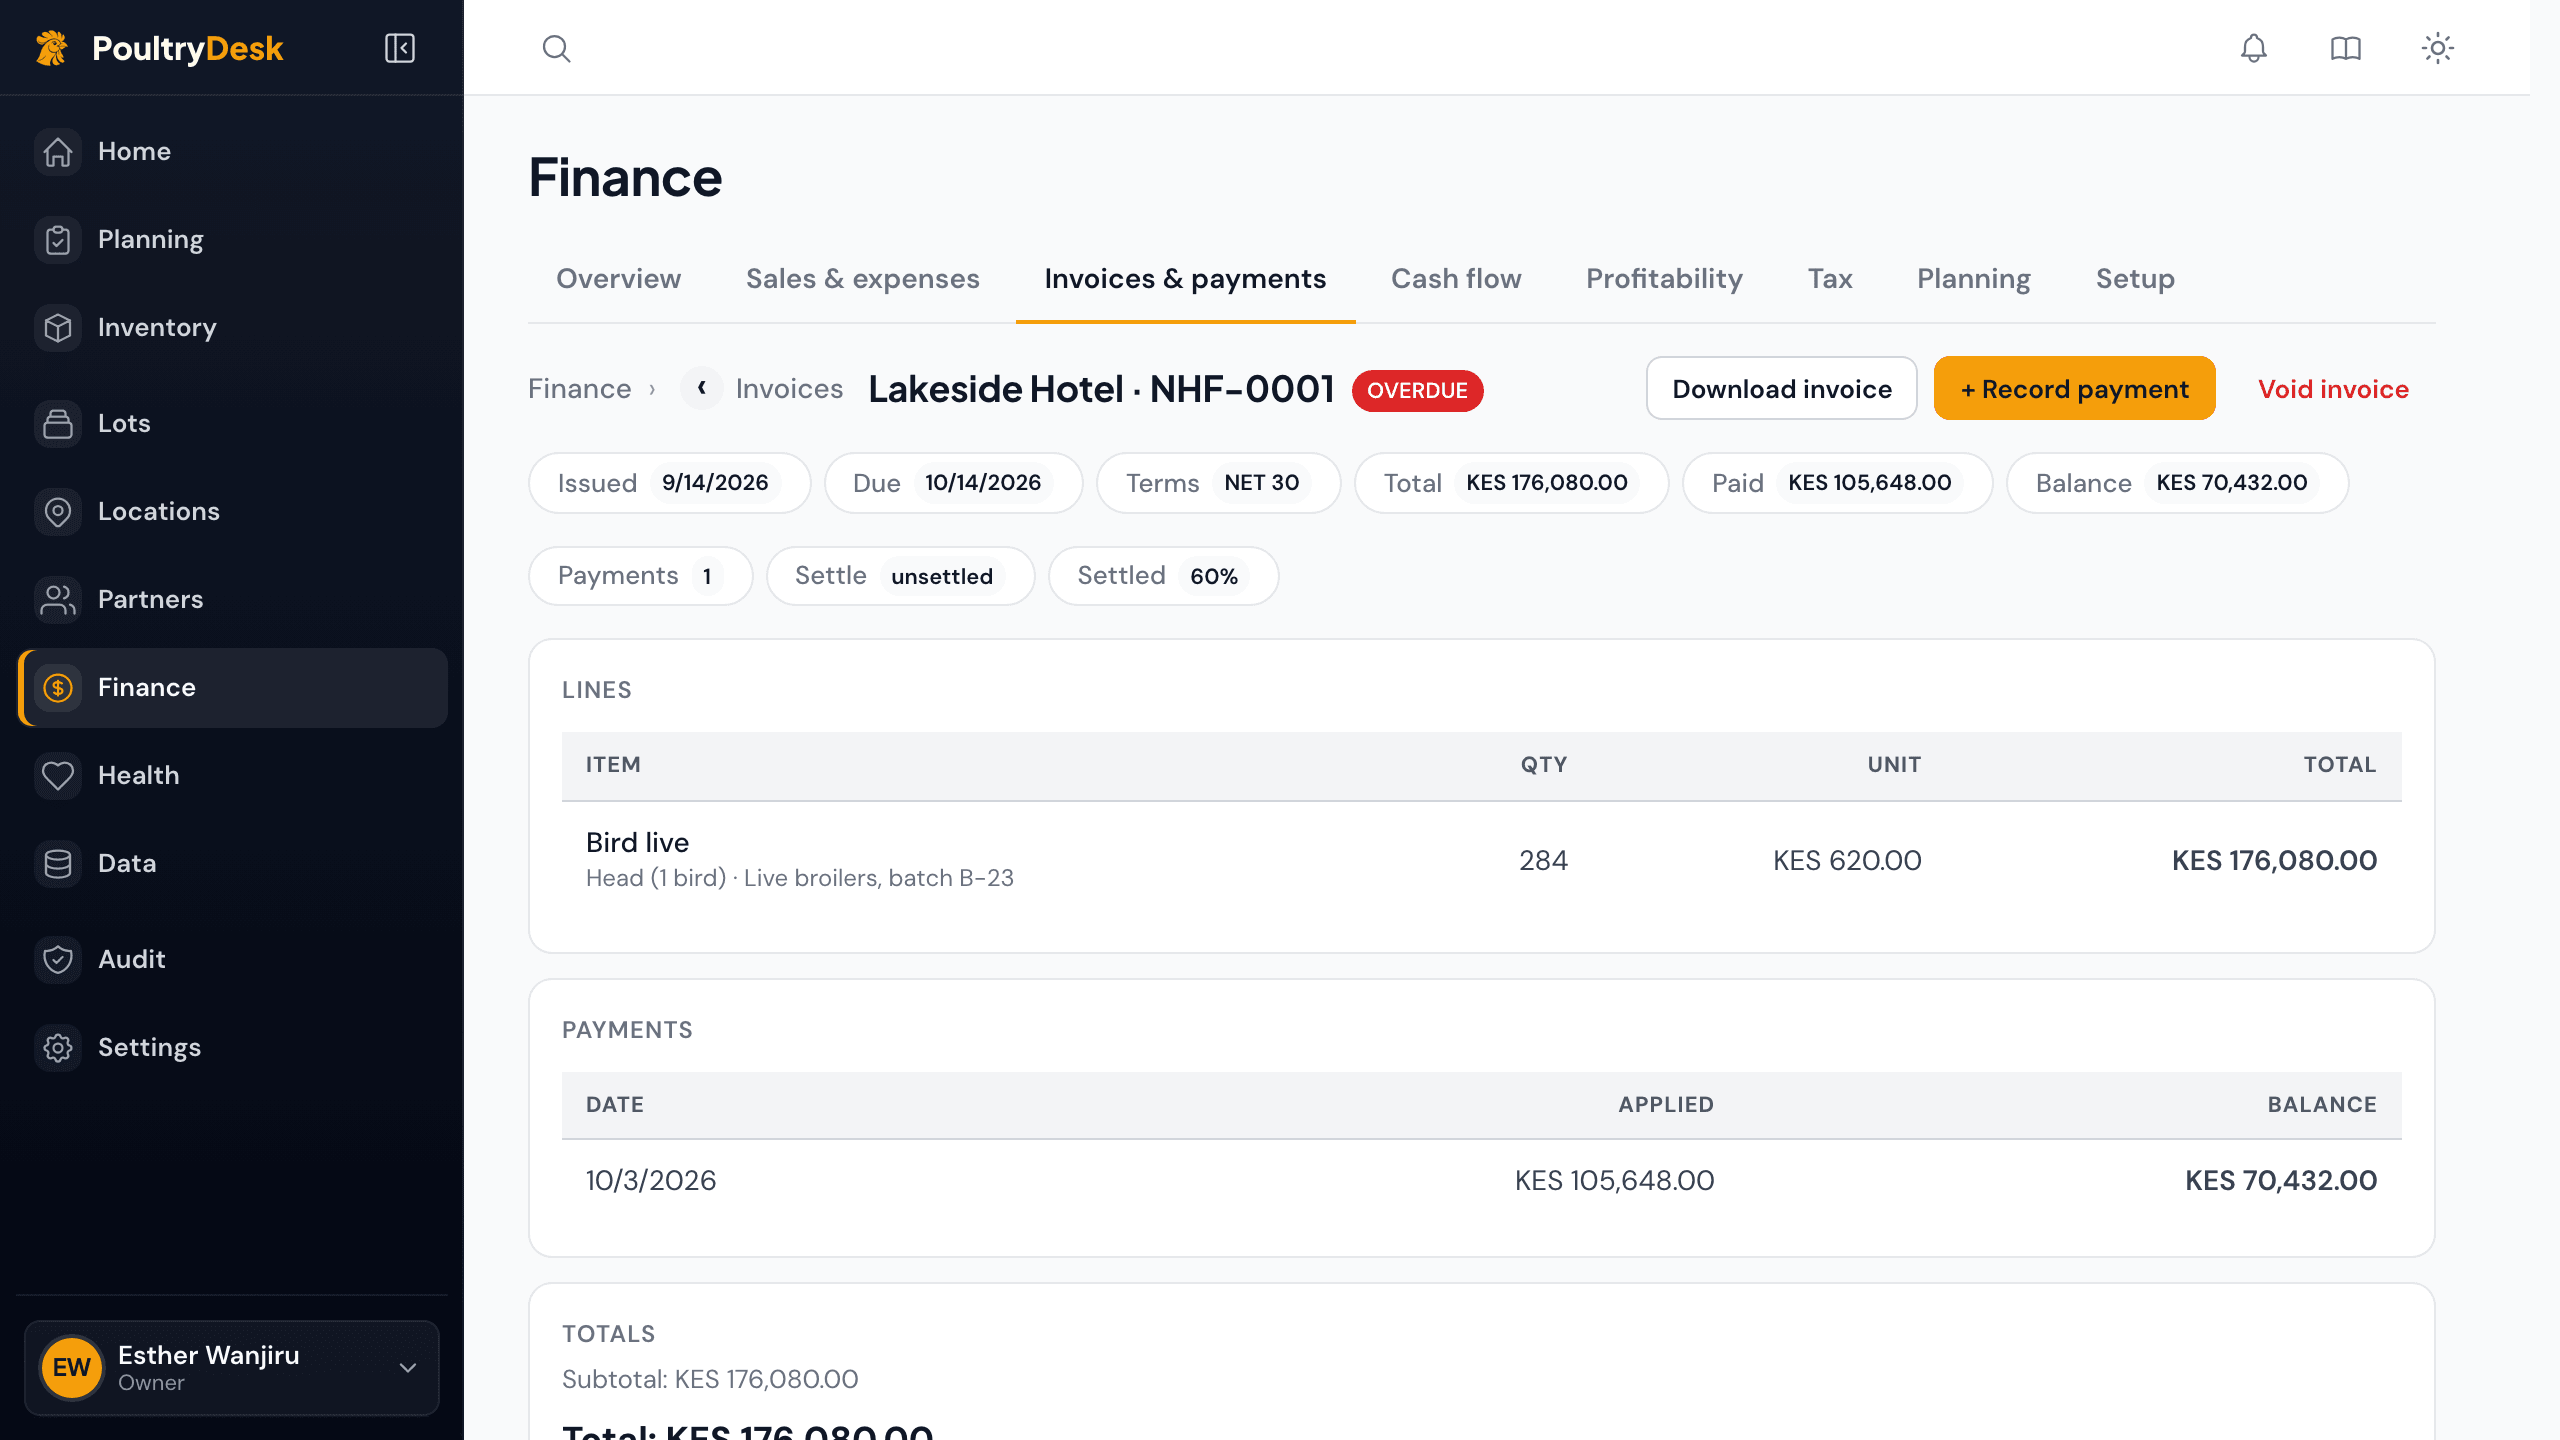
Task: Open the Audit label in the sidebar
Action: point(132,960)
